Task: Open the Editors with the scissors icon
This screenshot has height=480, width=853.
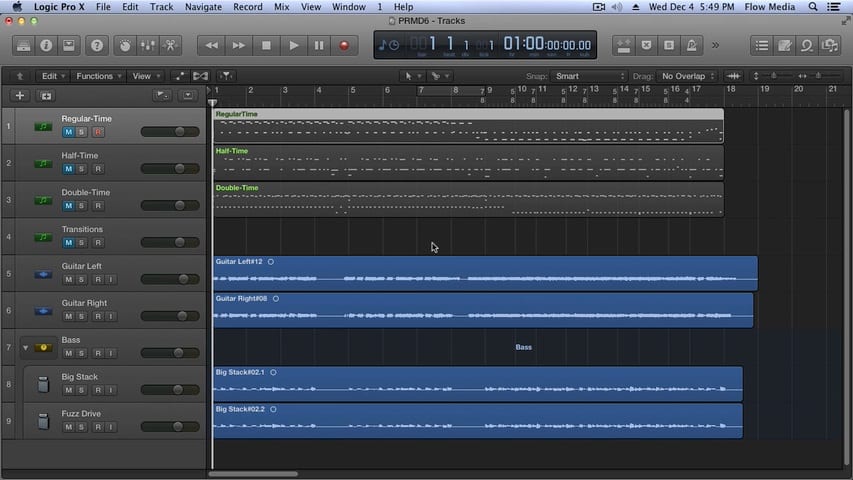Action: click(170, 45)
